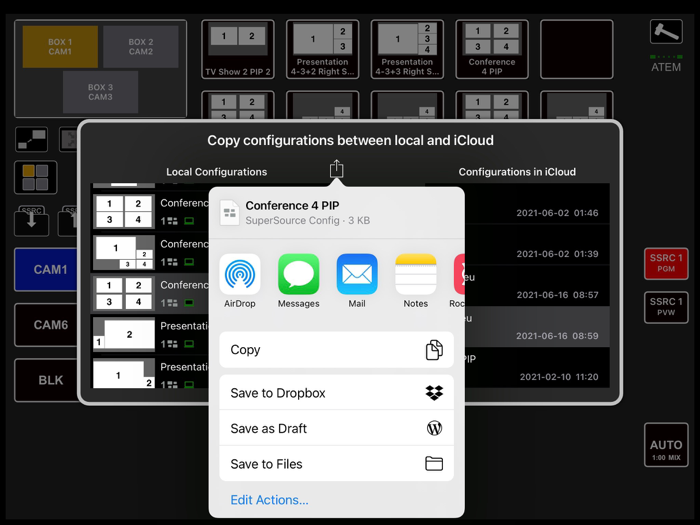Image resolution: width=700 pixels, height=525 pixels.
Task: Click the Copy documents icon
Action: click(x=434, y=350)
